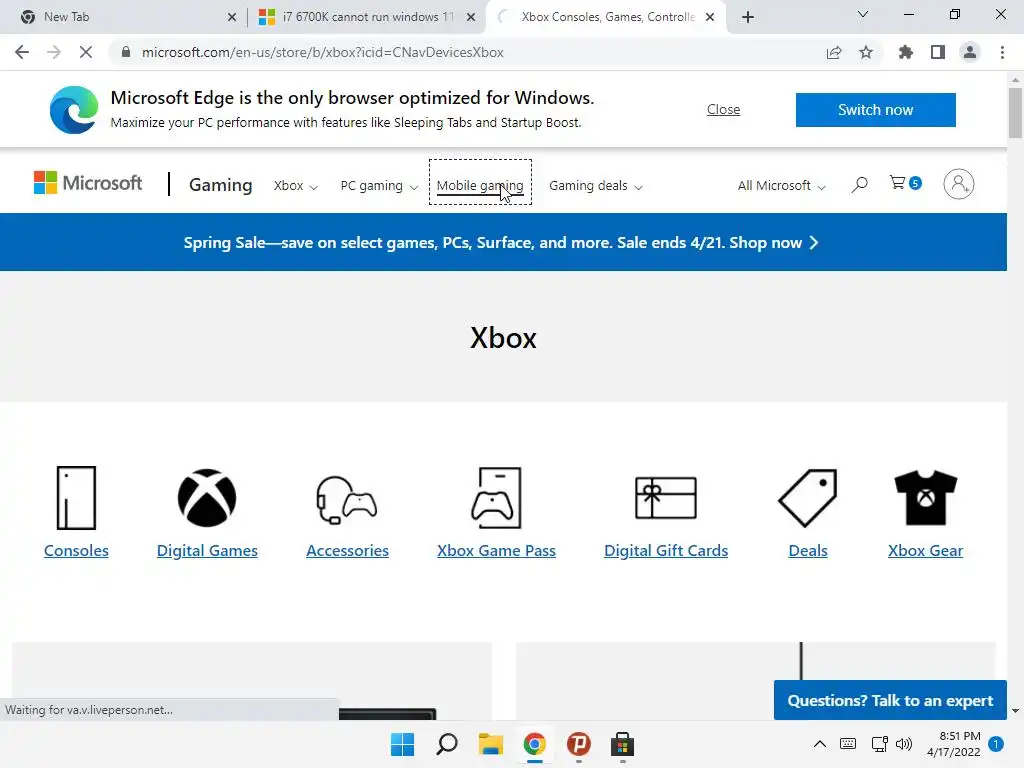
Task: Toggle the Chrome side panel icon
Action: tap(938, 52)
